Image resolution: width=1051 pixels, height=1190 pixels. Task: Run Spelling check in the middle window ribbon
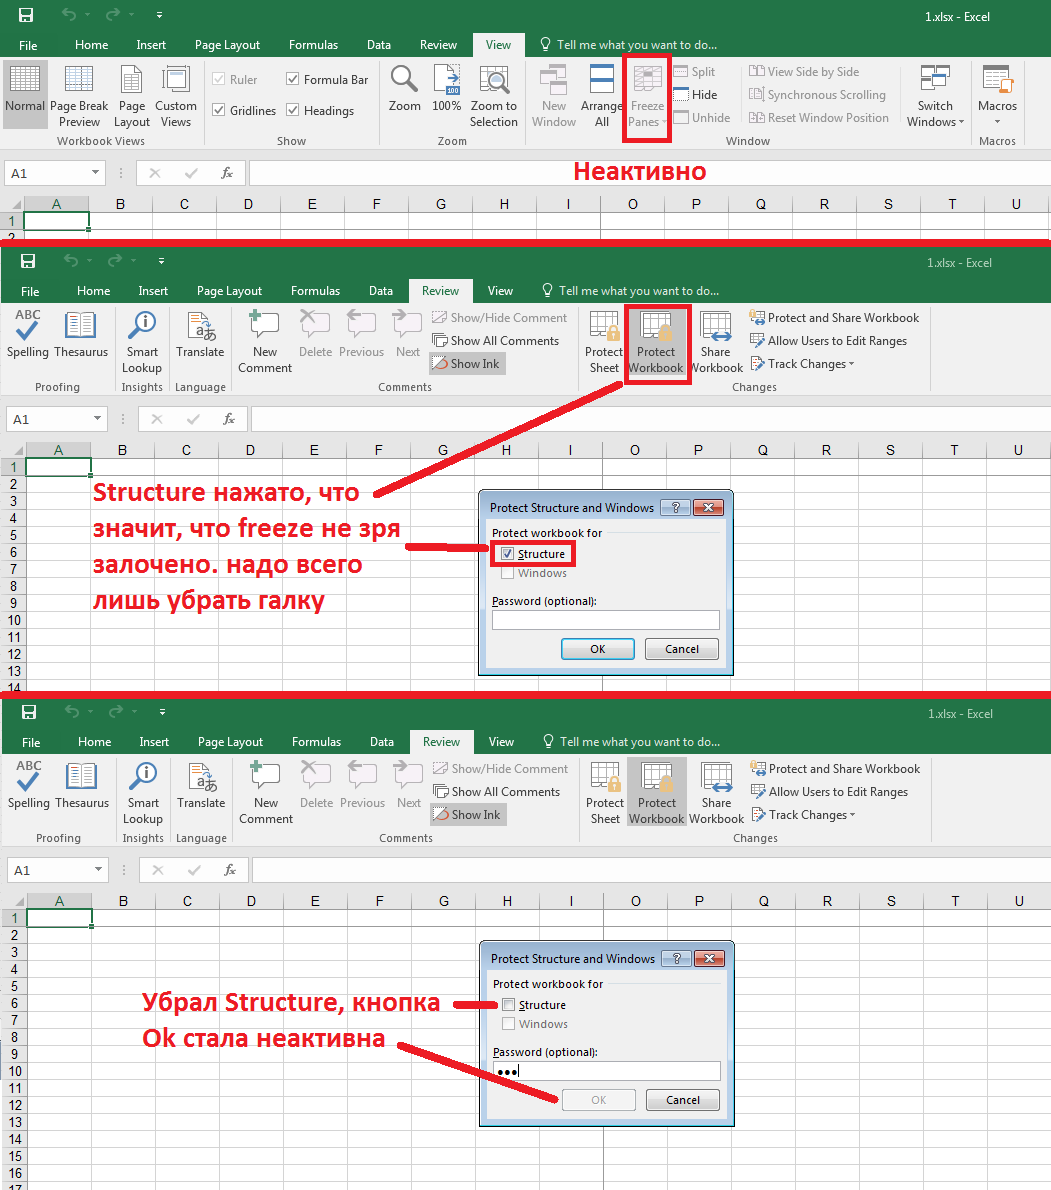click(27, 333)
